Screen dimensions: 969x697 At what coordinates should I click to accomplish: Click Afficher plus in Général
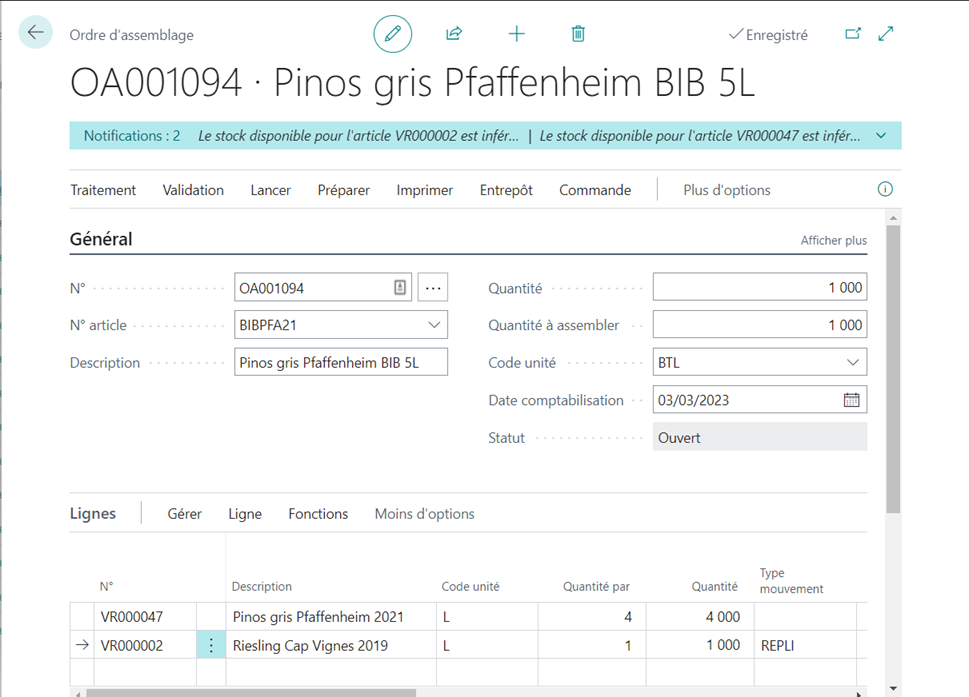834,240
